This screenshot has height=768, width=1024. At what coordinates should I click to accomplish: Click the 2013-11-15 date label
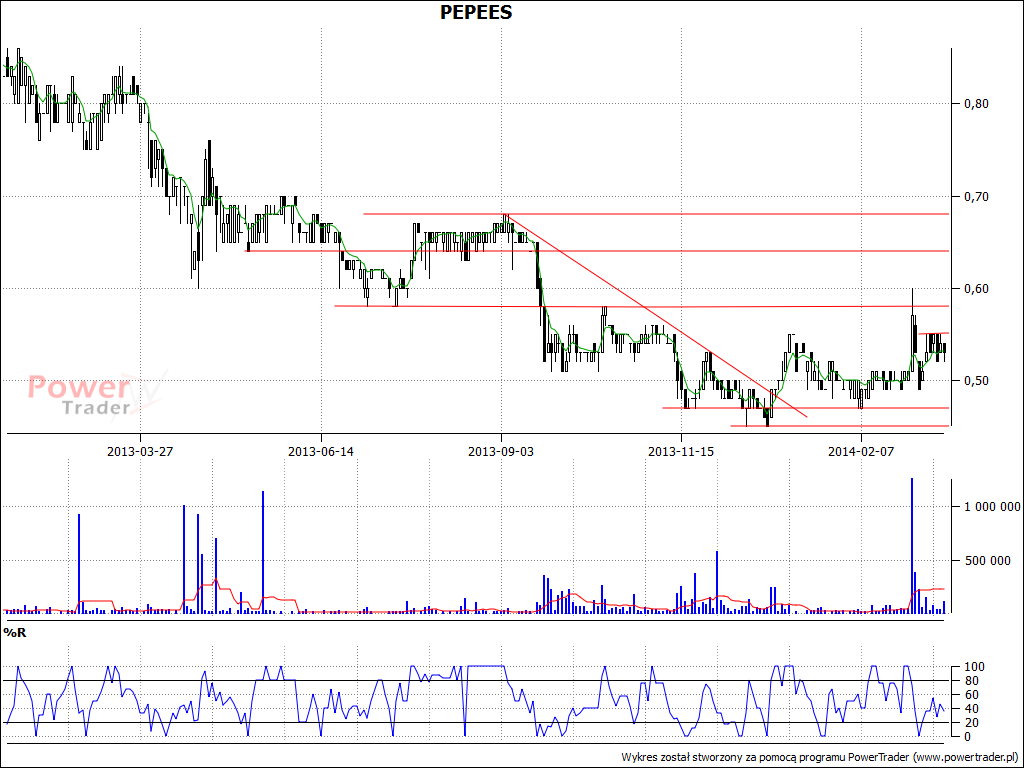pos(681,451)
